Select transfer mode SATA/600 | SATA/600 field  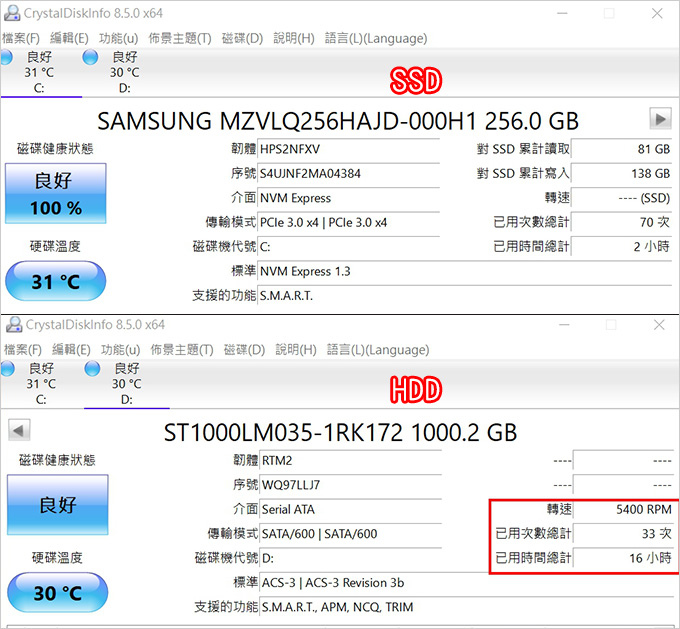click(350, 534)
